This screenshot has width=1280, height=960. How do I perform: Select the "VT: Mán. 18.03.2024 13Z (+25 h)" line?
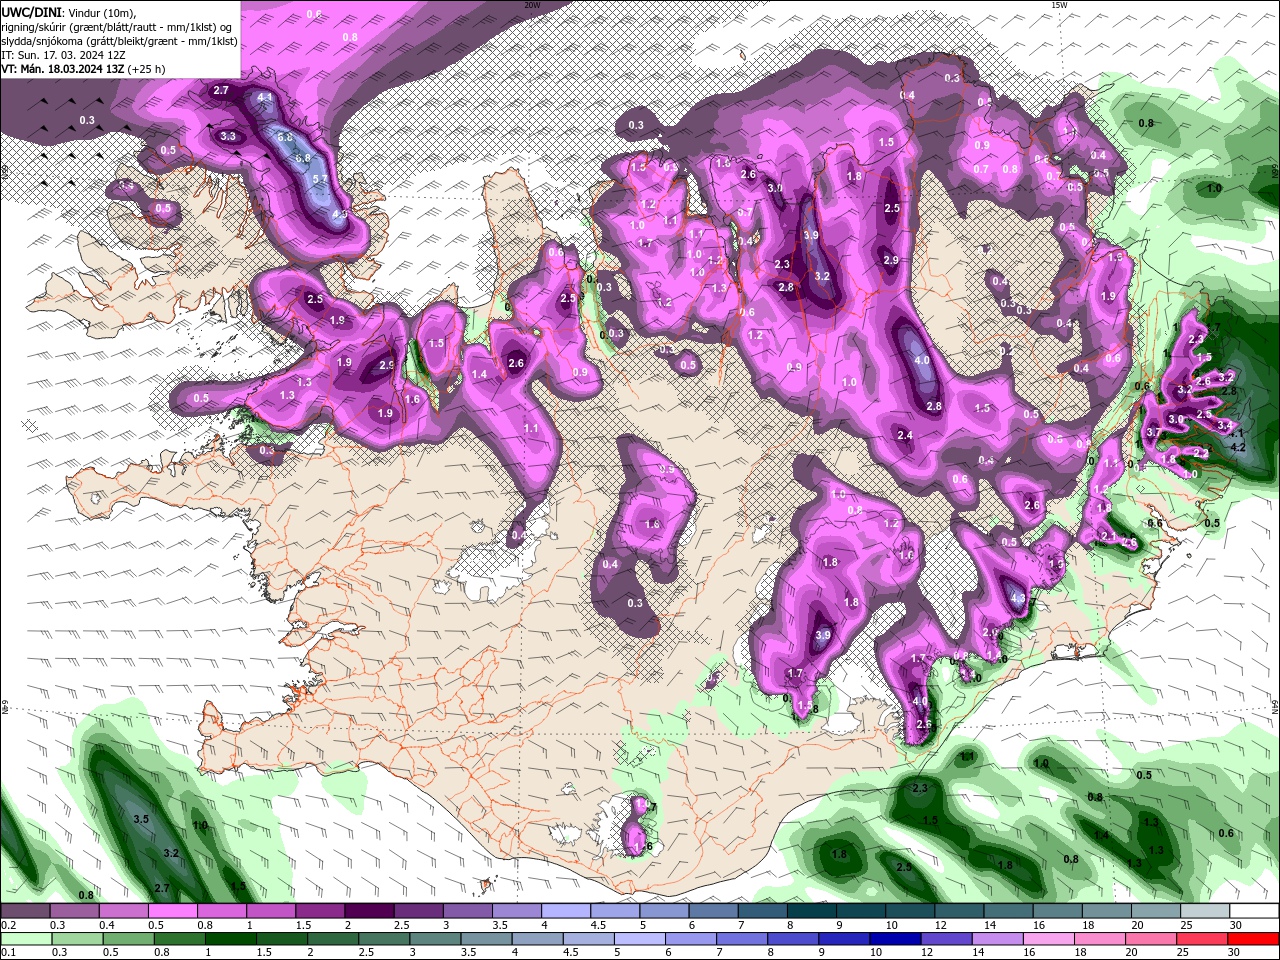pos(83,69)
